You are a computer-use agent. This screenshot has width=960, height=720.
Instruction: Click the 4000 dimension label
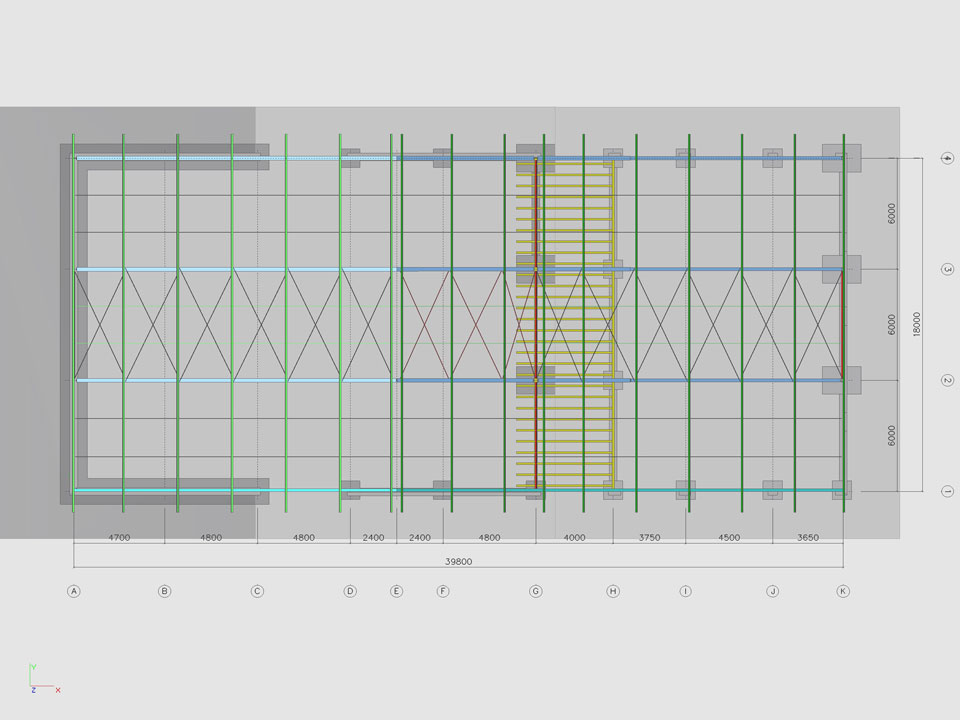pyautogui.click(x=574, y=538)
